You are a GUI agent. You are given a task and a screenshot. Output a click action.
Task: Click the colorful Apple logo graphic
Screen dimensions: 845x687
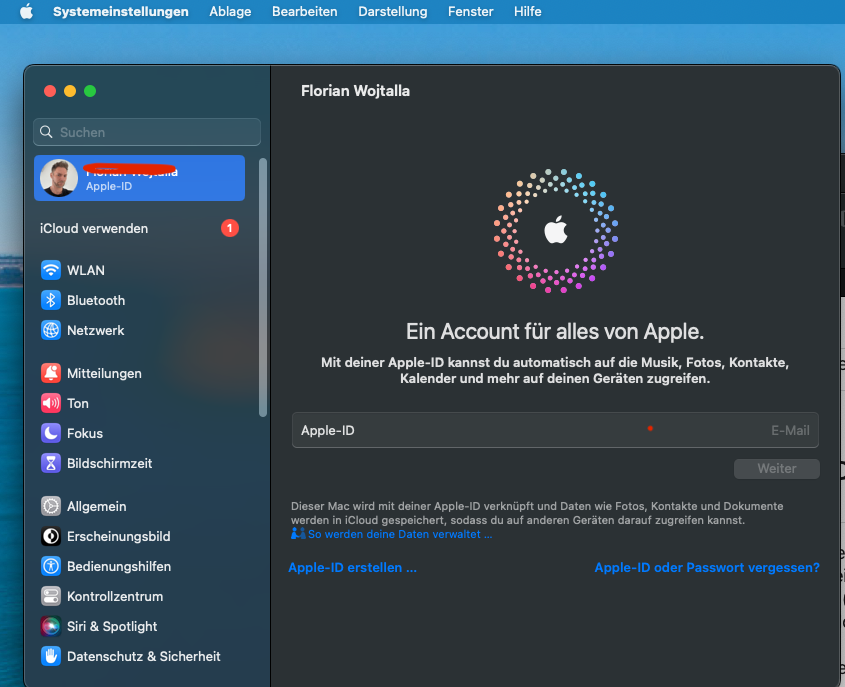coord(556,231)
